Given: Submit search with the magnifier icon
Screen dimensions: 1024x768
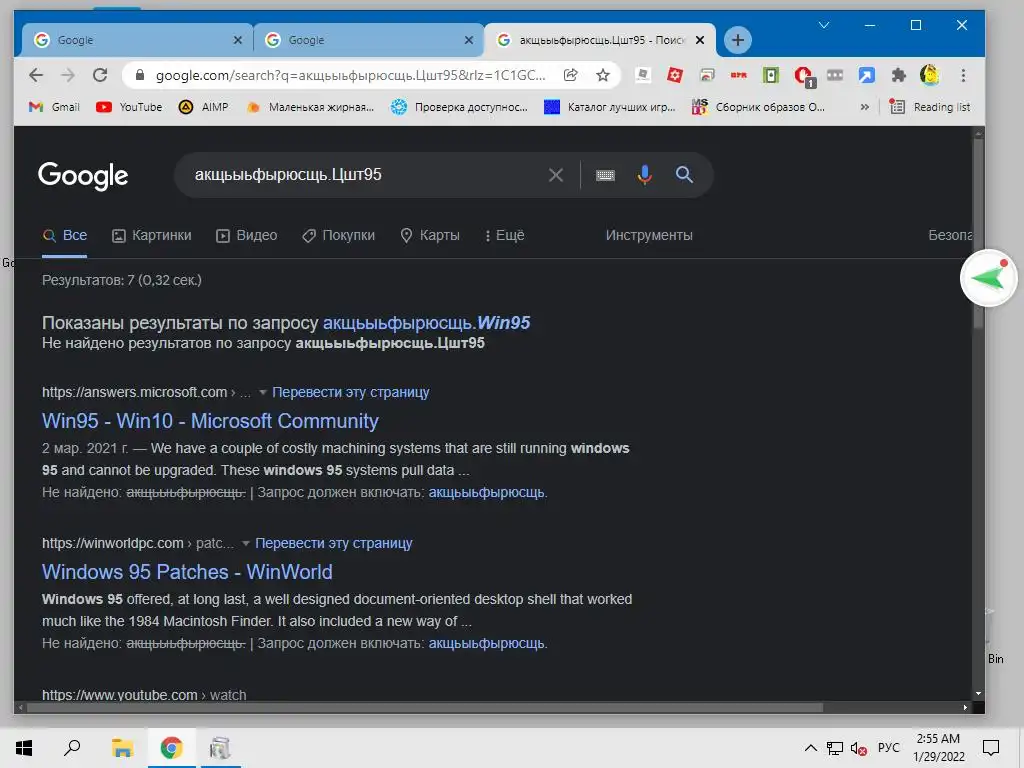Looking at the screenshot, I should 684,174.
